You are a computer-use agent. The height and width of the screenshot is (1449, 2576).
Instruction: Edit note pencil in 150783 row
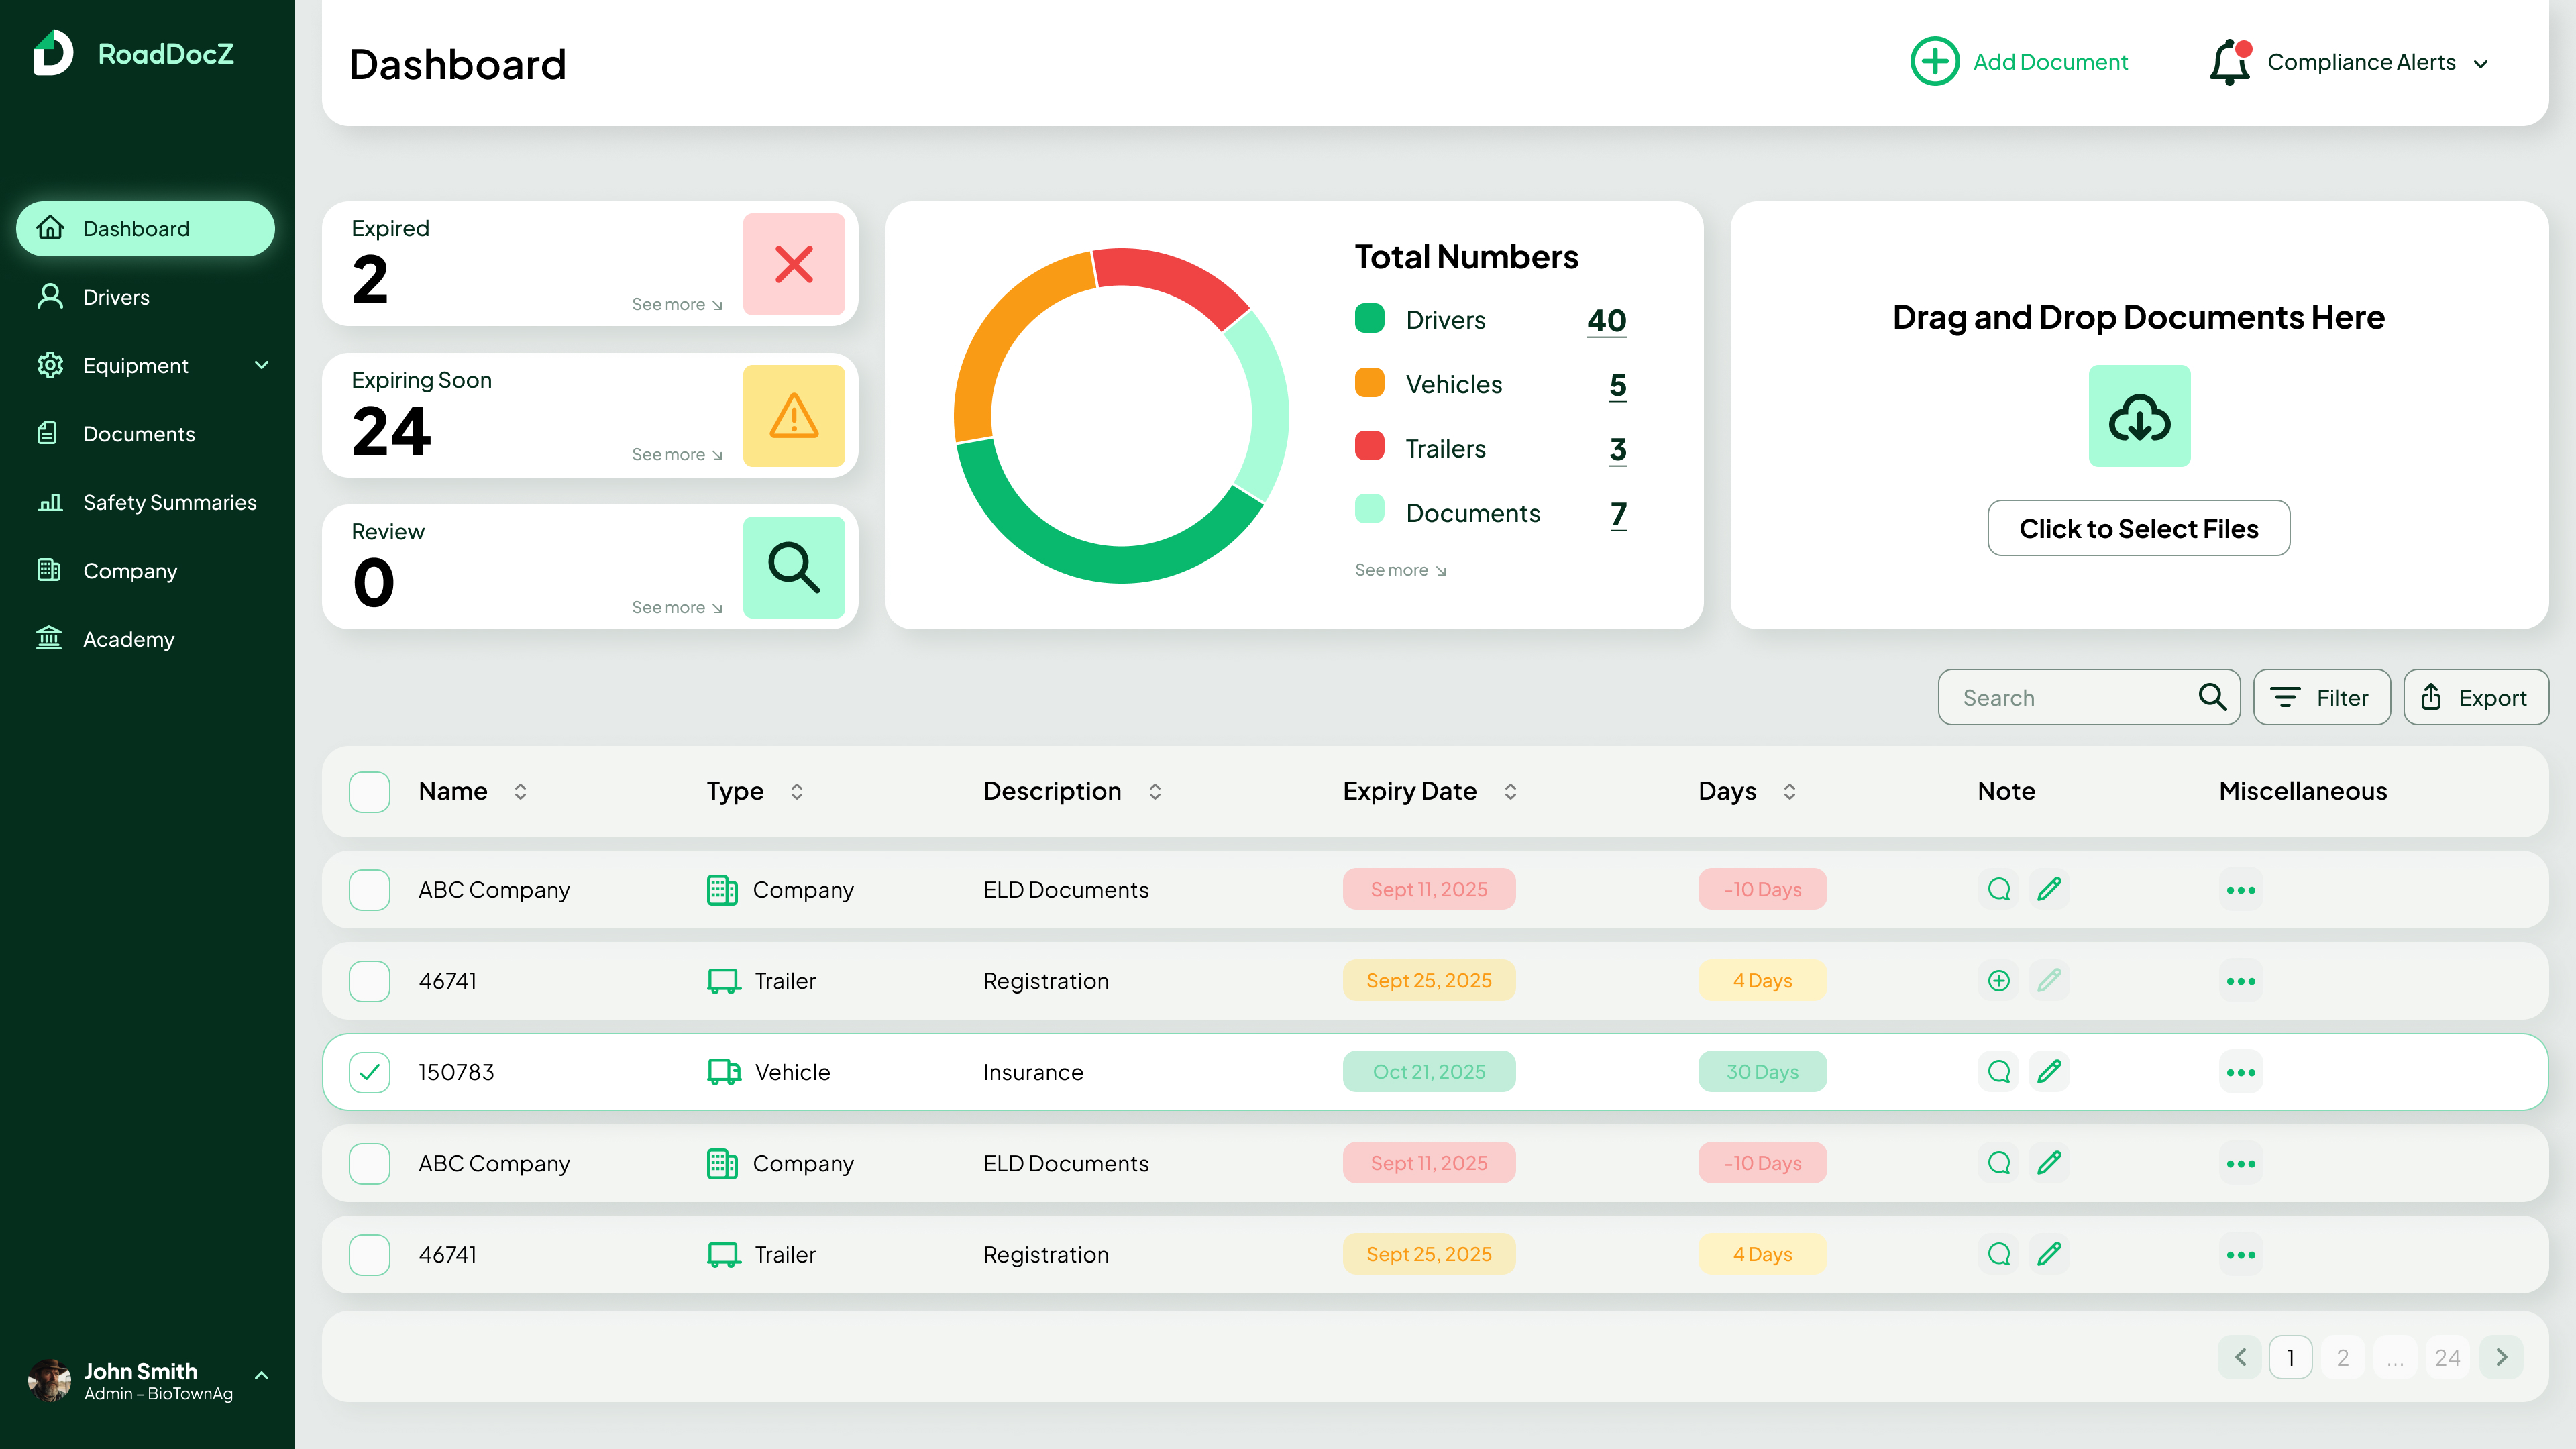[2049, 1072]
